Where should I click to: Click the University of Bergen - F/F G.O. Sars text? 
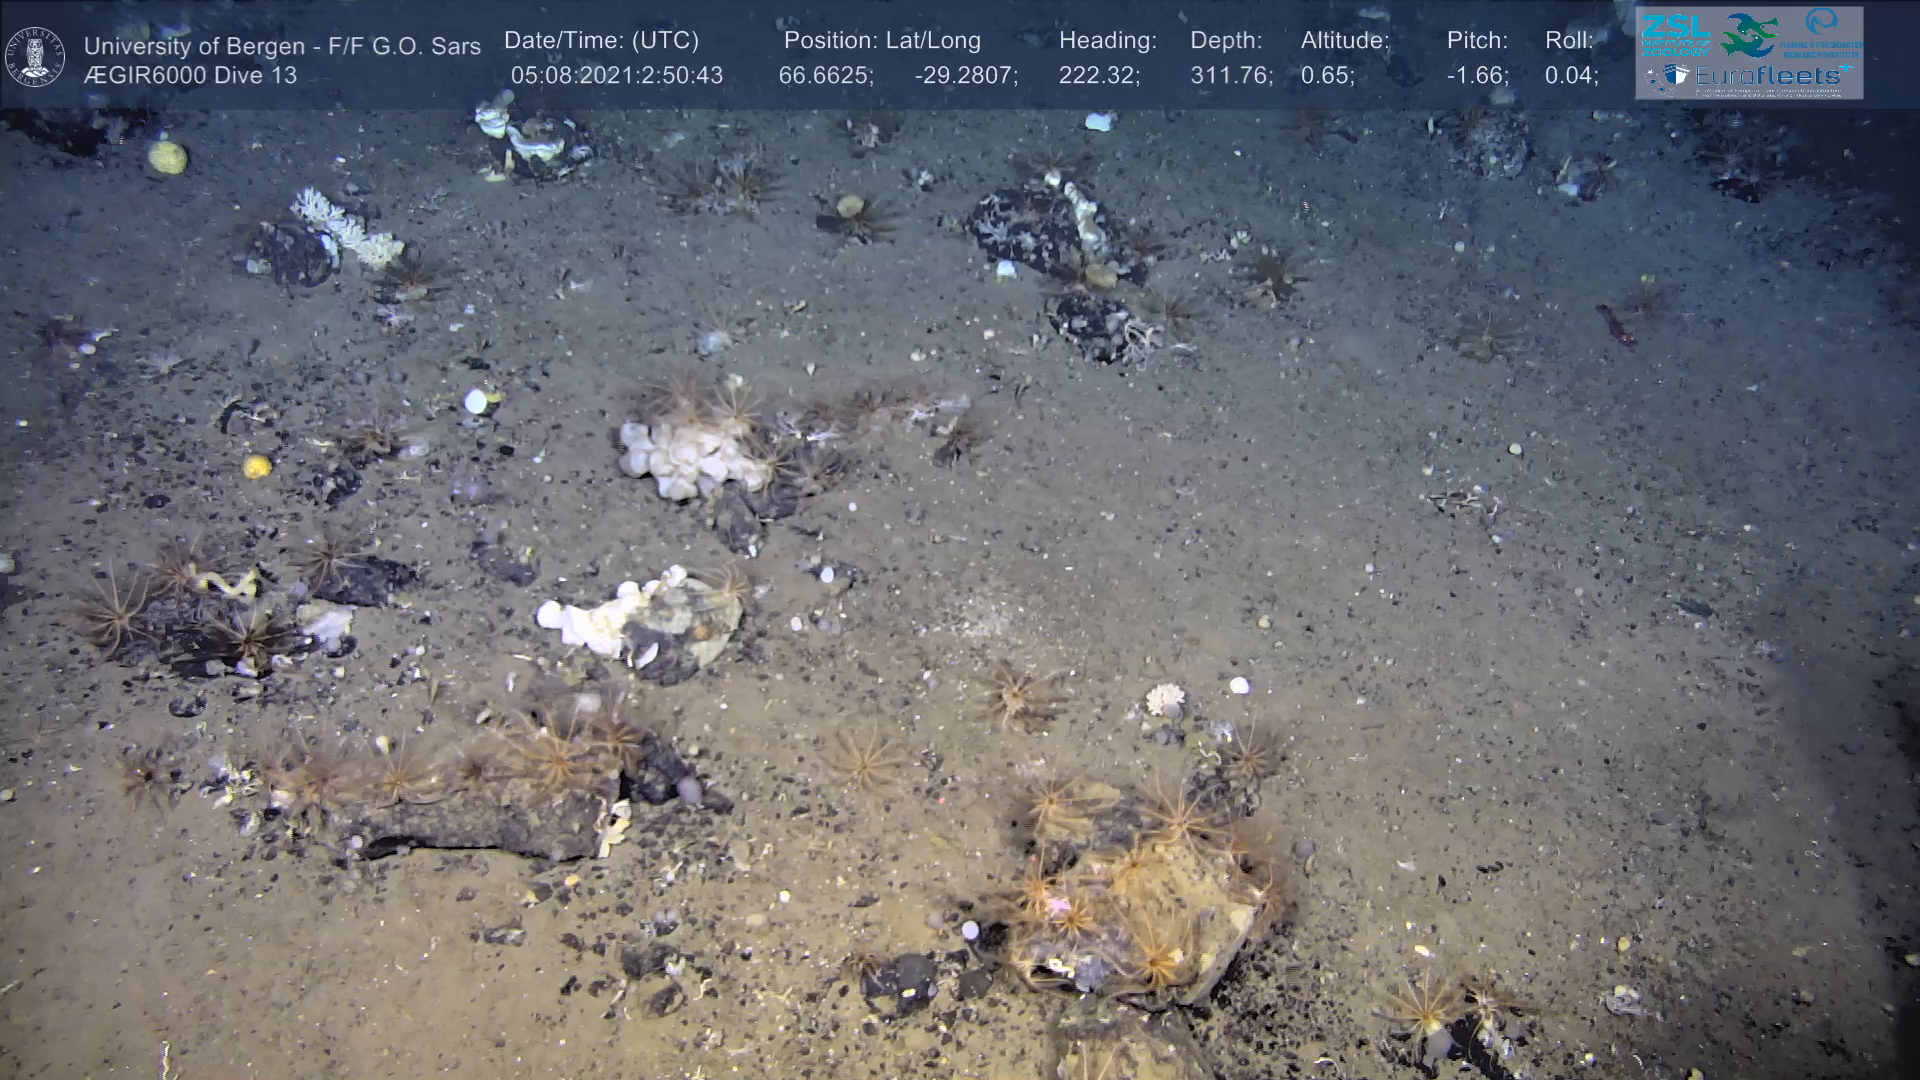[282, 46]
